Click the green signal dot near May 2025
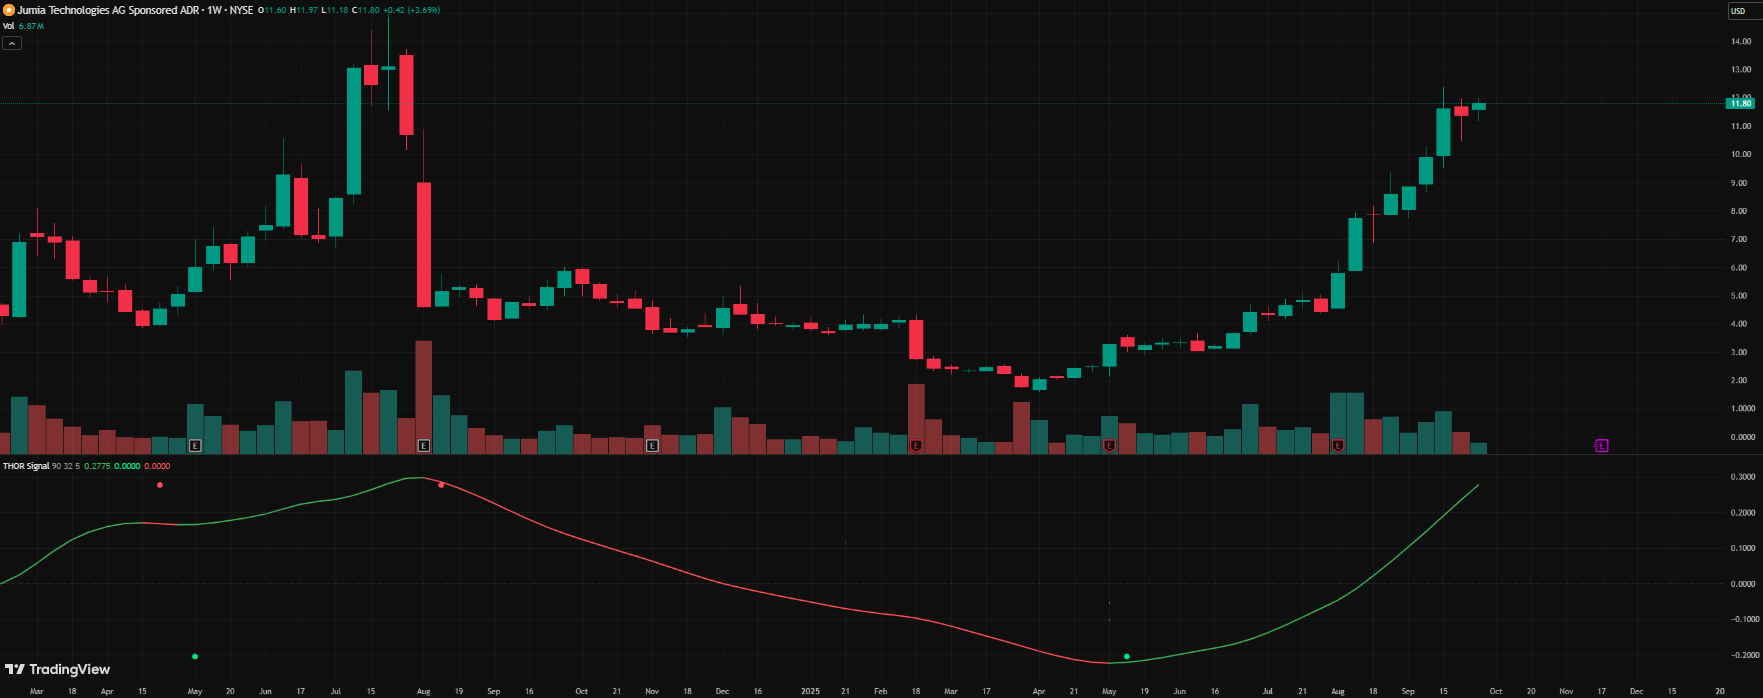 1127,657
